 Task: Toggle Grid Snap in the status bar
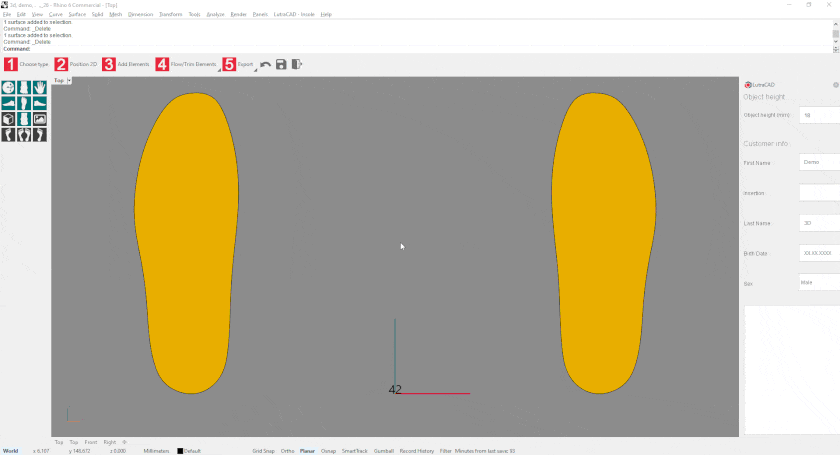tap(263, 451)
